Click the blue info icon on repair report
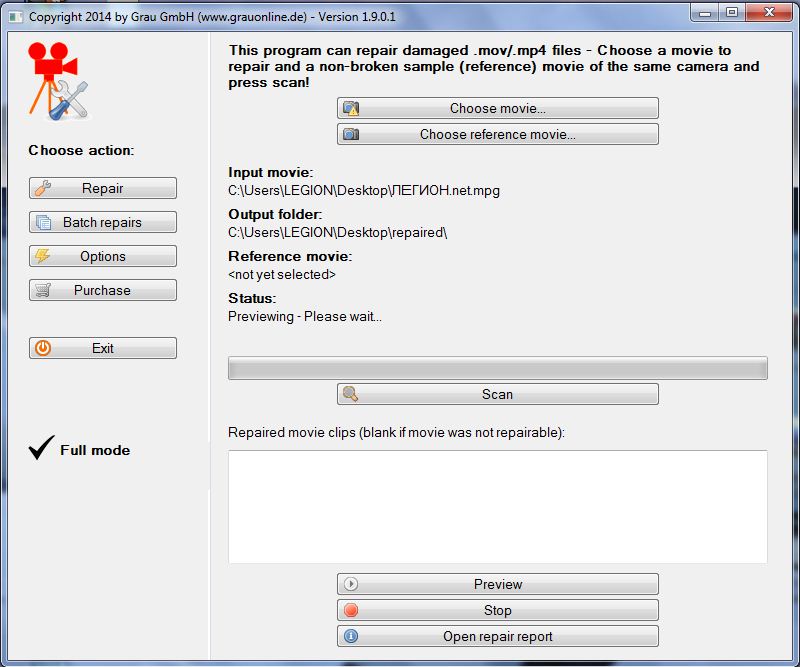Image resolution: width=800 pixels, height=667 pixels. point(350,636)
